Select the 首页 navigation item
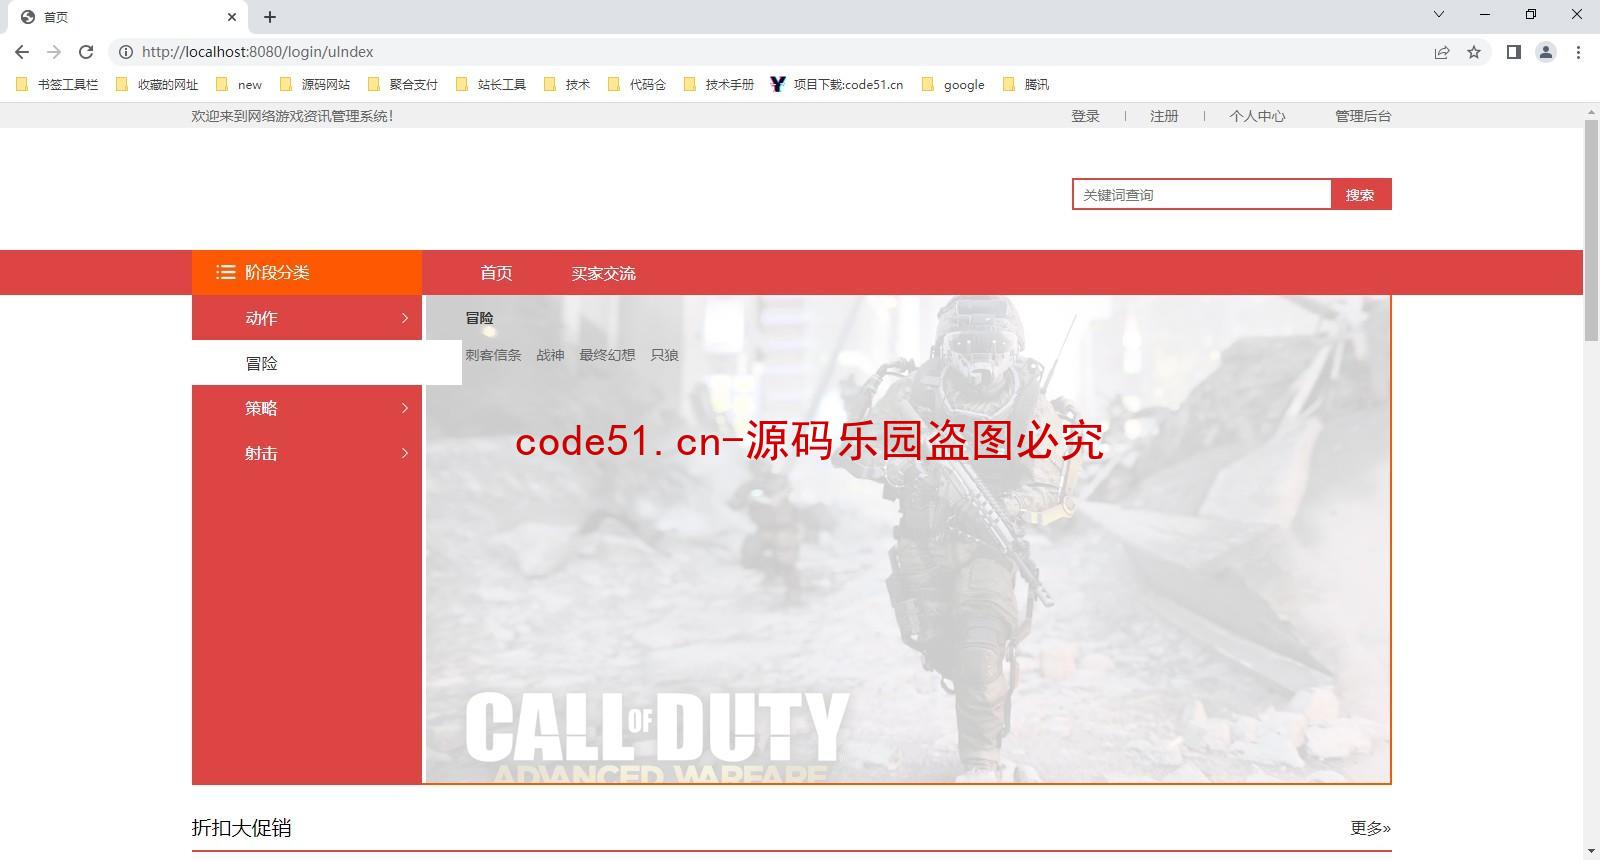 click(x=496, y=273)
